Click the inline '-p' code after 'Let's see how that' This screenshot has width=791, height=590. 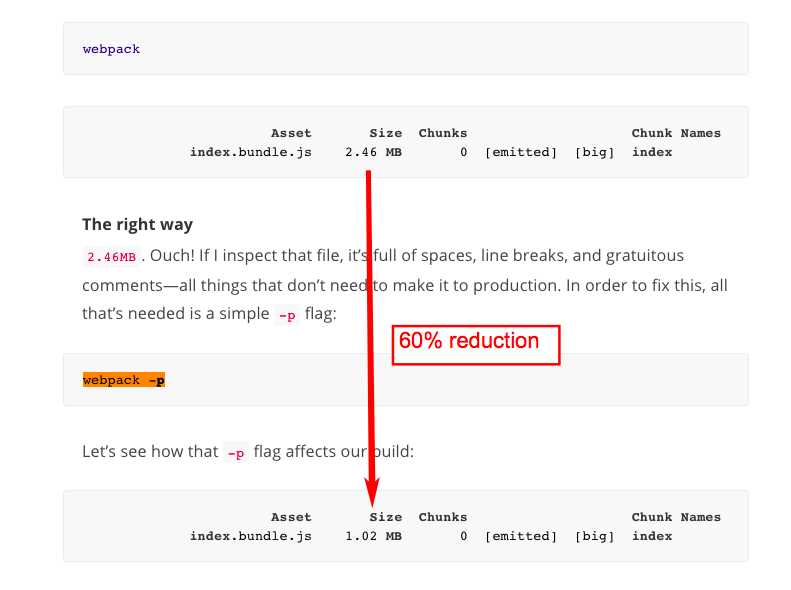coord(236,453)
